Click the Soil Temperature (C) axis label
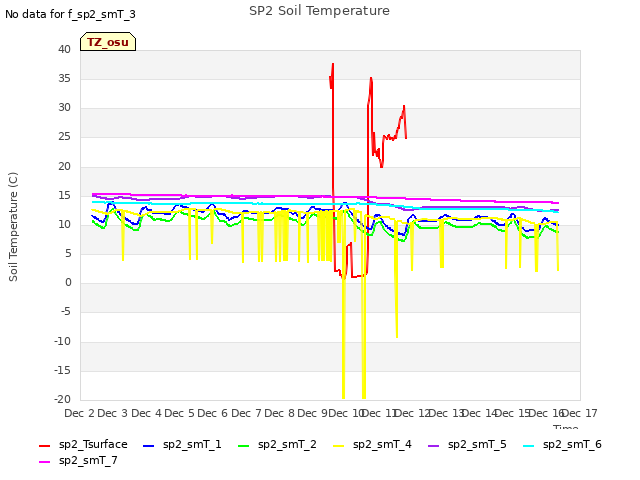 pos(13,227)
